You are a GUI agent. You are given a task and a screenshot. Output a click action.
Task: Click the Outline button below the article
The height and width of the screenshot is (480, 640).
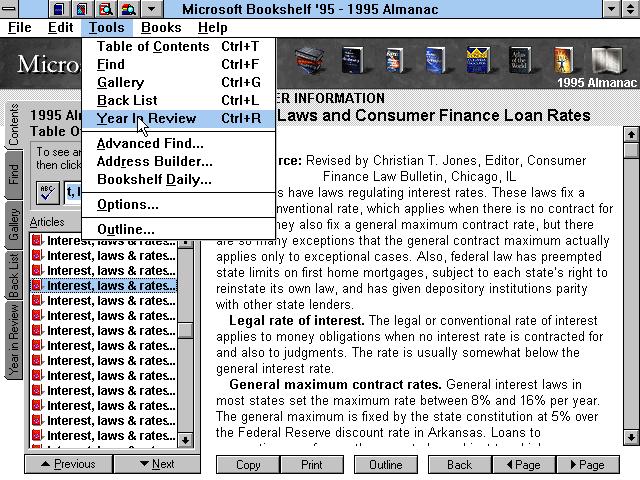386,465
